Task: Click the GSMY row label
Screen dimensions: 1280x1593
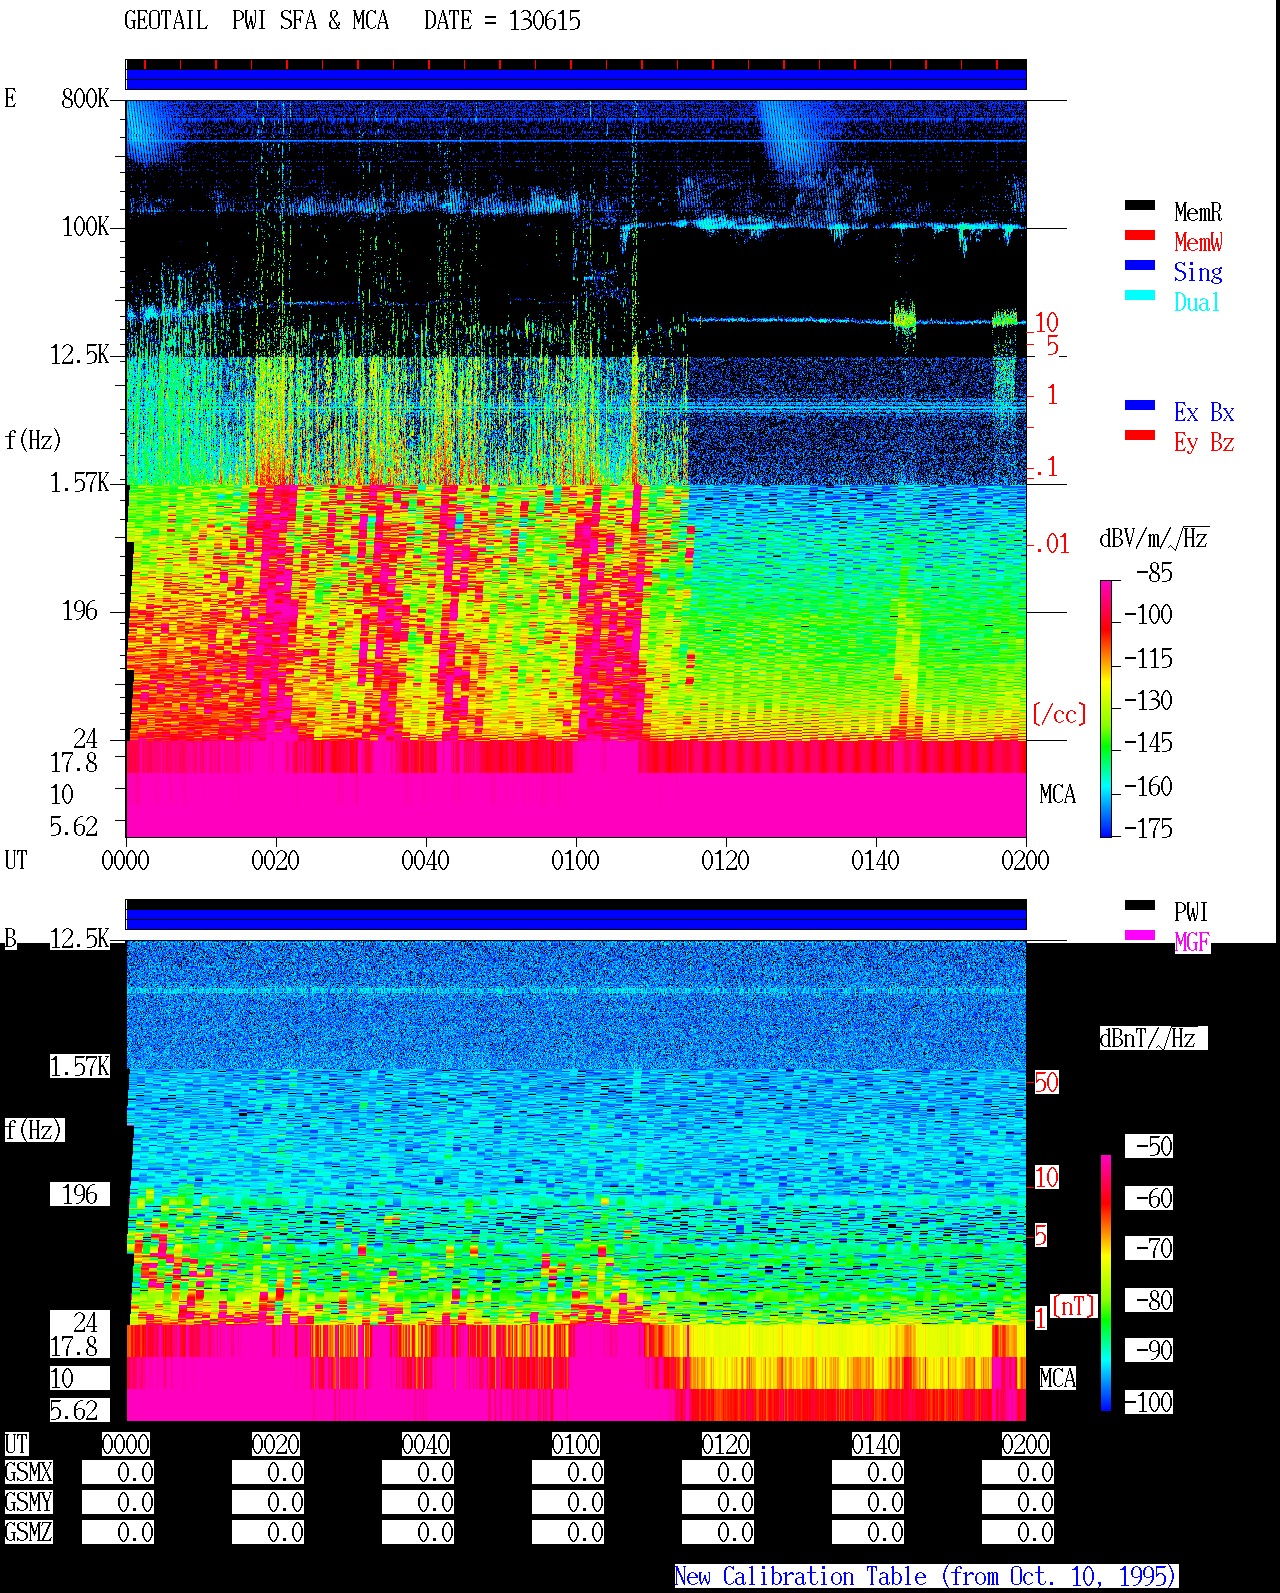Action: (28, 1502)
